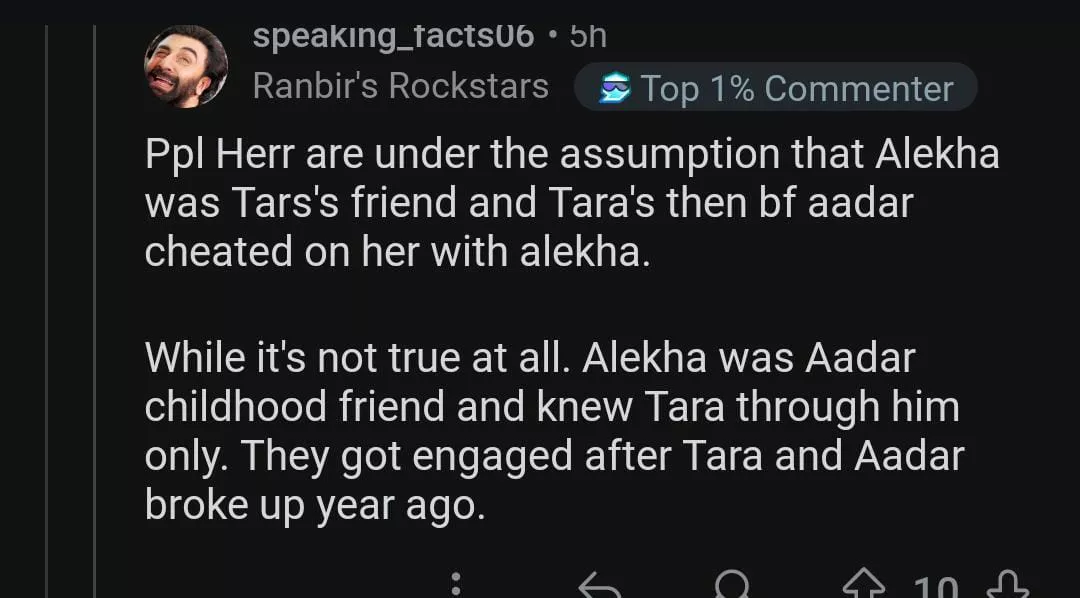Upvote the comment by speaking_facts06
Viewport: 1080px width, 598px height.
pos(863,586)
